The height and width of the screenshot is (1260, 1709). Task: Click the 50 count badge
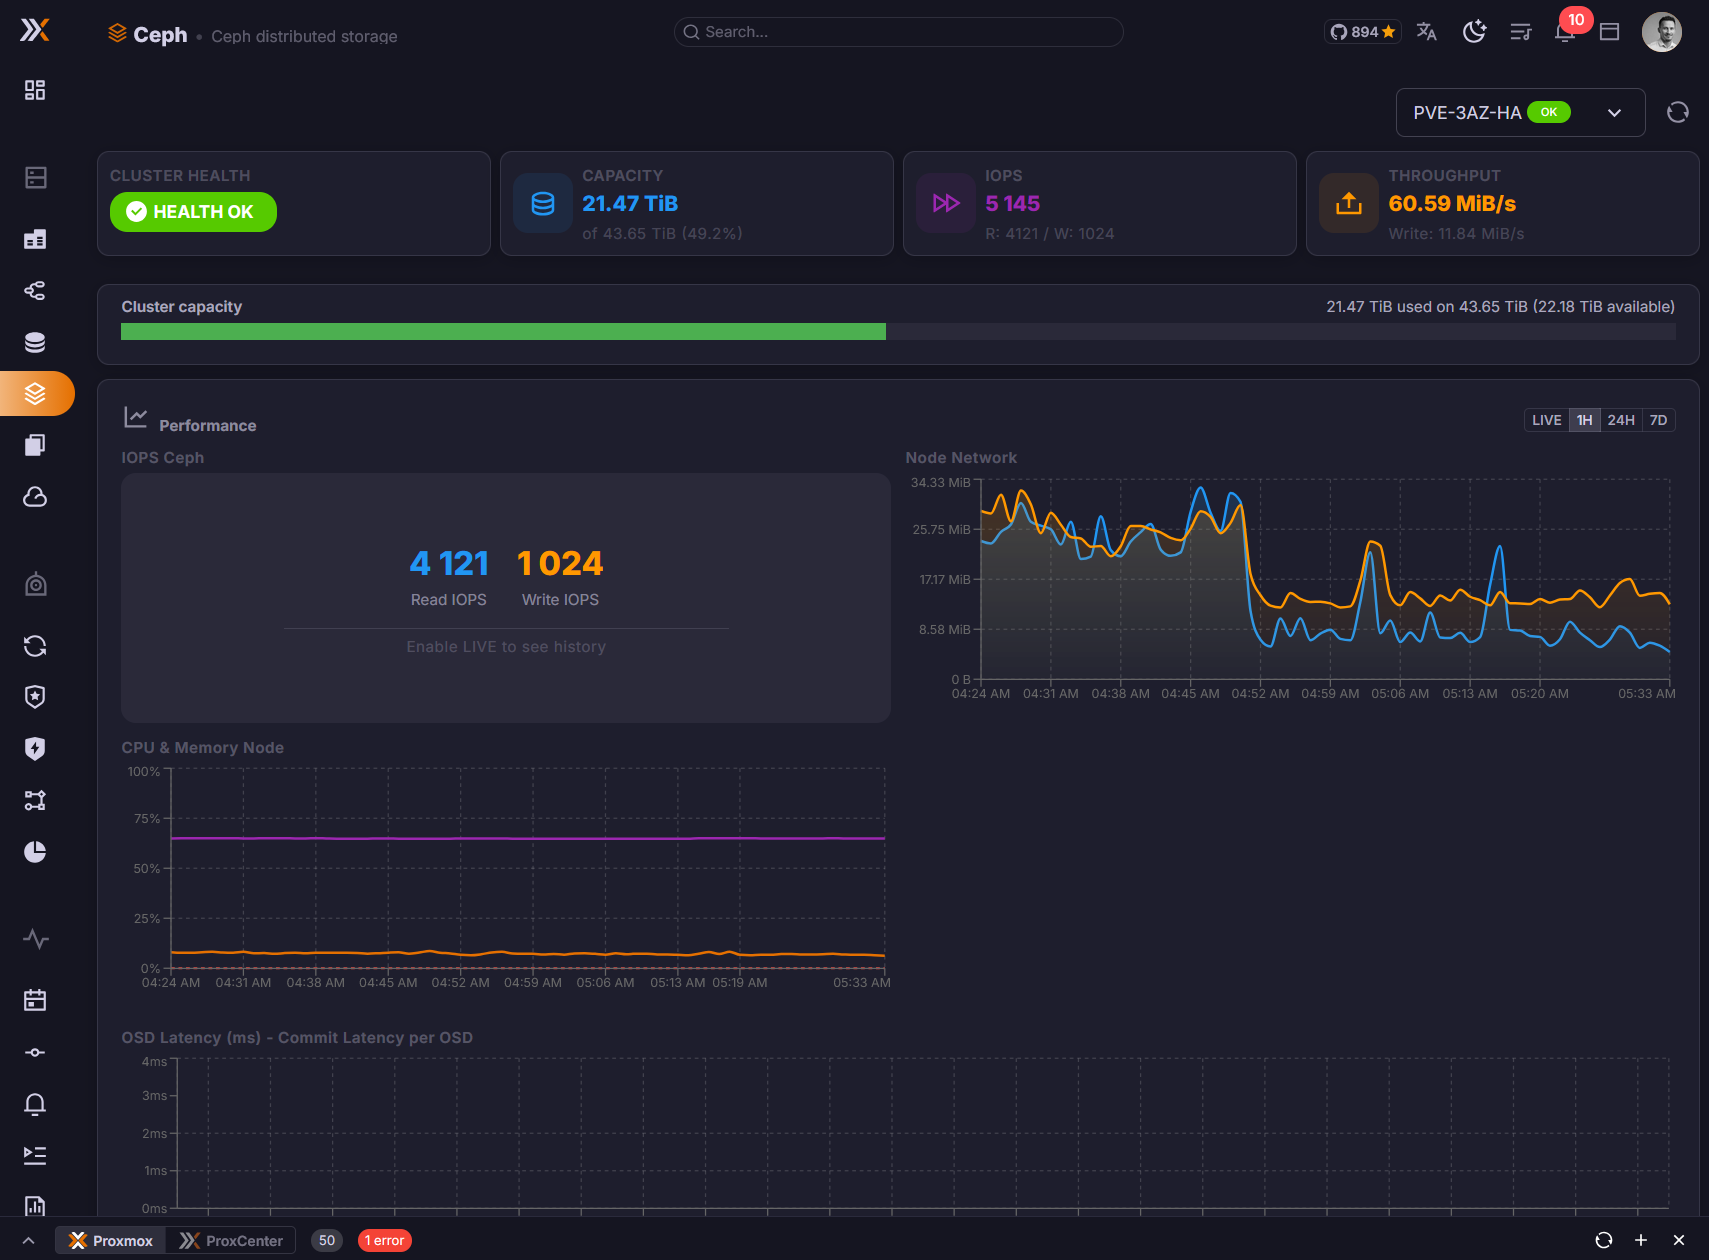pyautogui.click(x=327, y=1240)
